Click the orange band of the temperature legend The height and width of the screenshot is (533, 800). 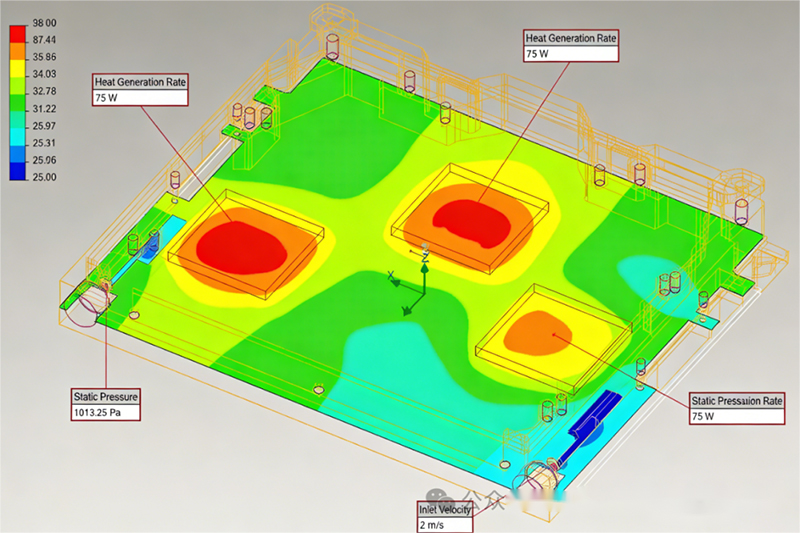coord(17,51)
